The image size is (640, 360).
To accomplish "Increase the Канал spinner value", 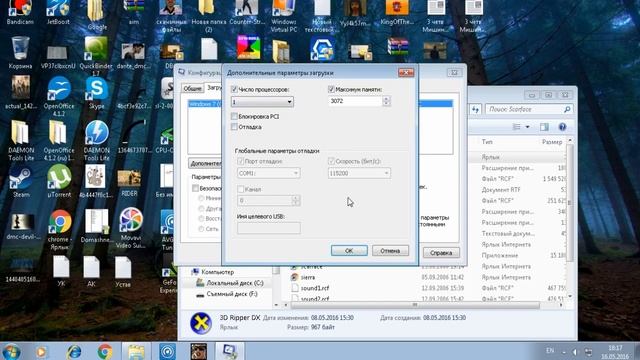I will (296, 198).
